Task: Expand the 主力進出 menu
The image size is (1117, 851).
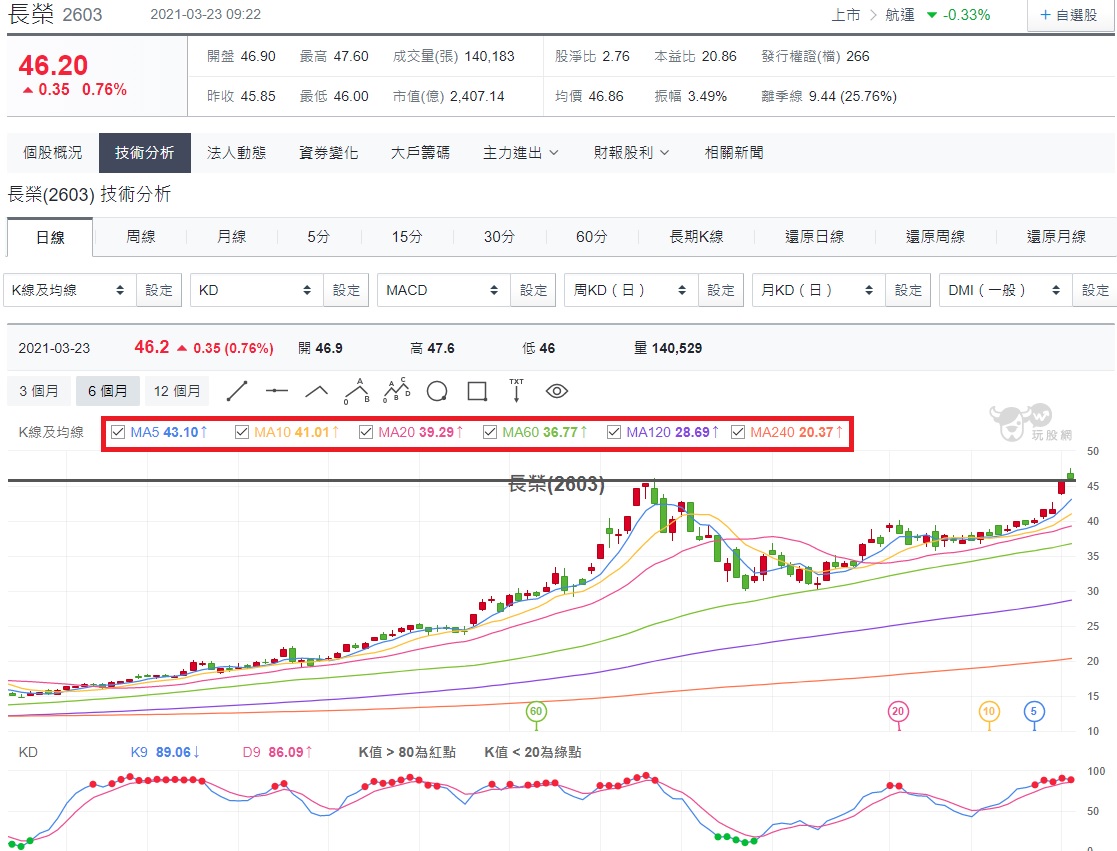Action: pos(521,152)
